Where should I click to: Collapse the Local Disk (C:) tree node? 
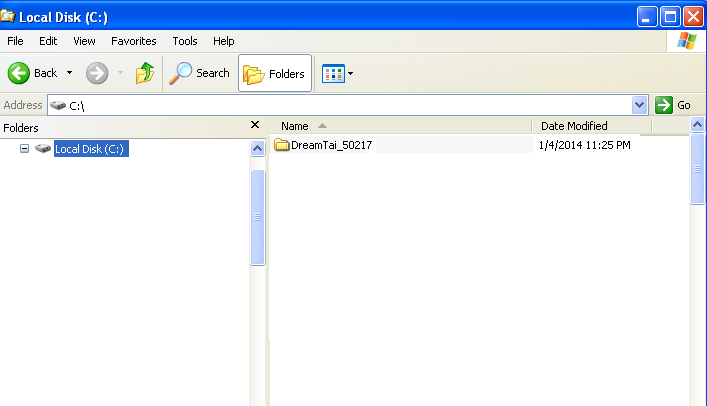tap(24, 148)
